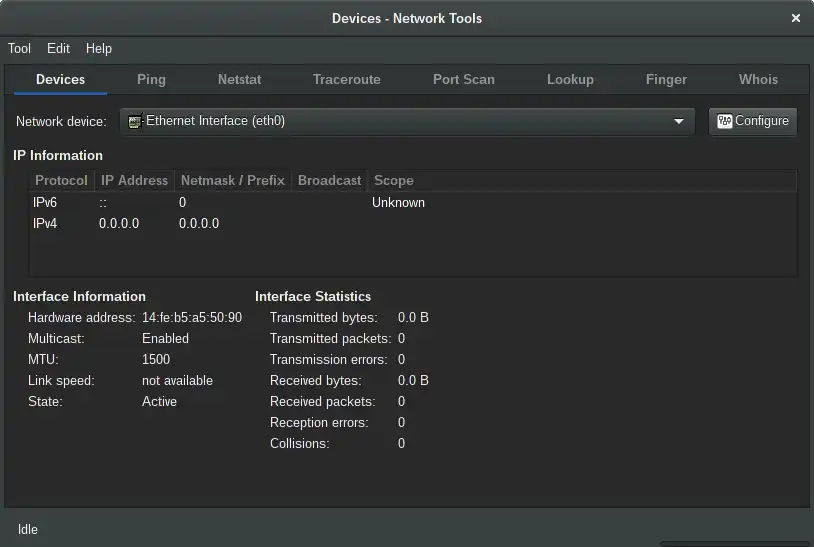The width and height of the screenshot is (814, 547).
Task: Click the hardware address 14:fe:b5:a5:50:90
Action: pyautogui.click(x=192, y=318)
